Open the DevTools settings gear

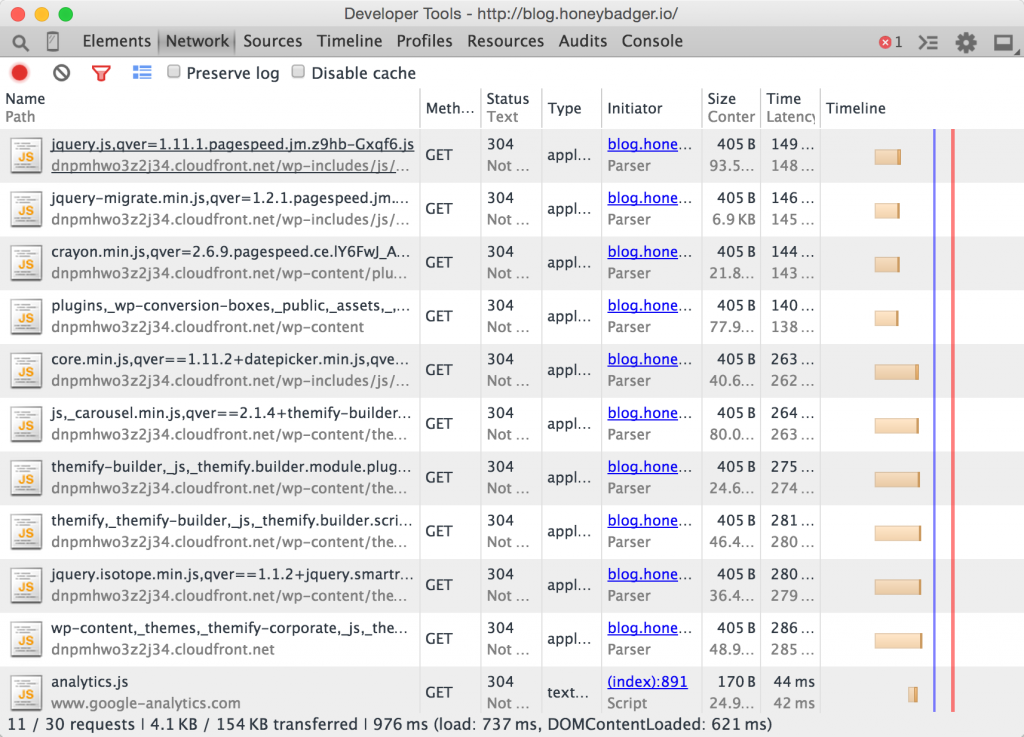pyautogui.click(x=966, y=42)
